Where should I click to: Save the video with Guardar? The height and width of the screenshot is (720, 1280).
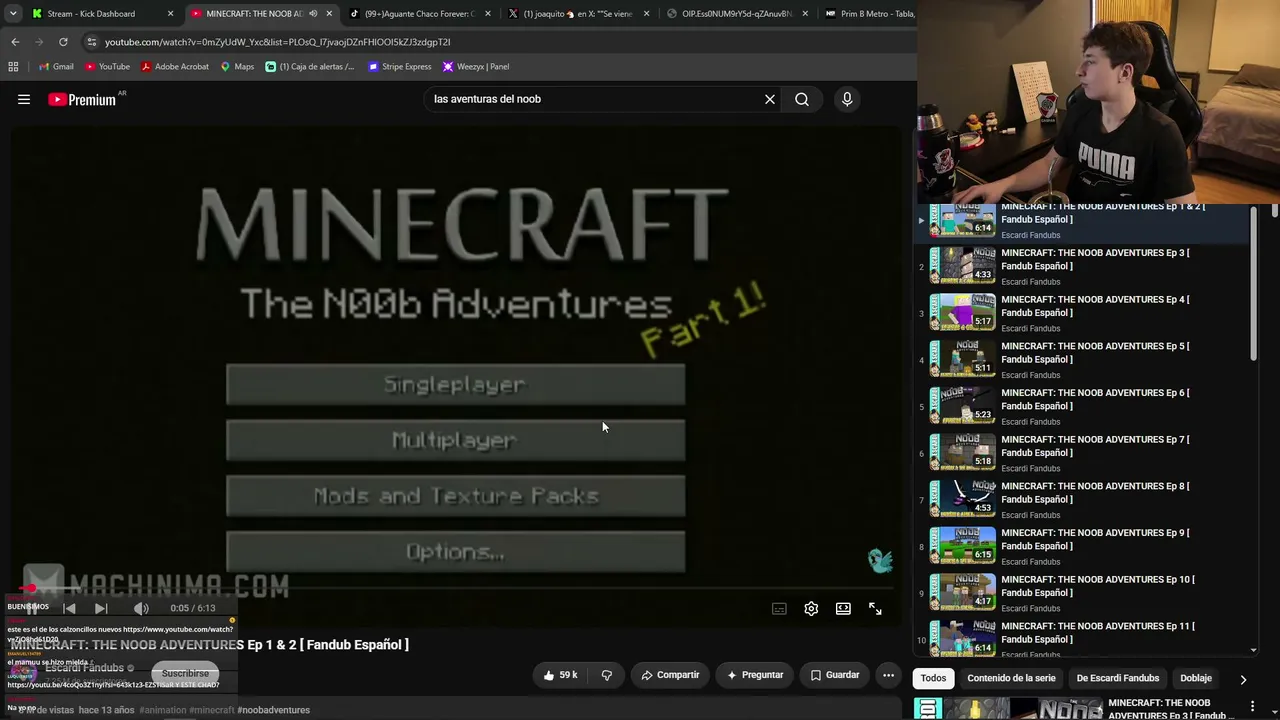pyautogui.click(x=835, y=675)
